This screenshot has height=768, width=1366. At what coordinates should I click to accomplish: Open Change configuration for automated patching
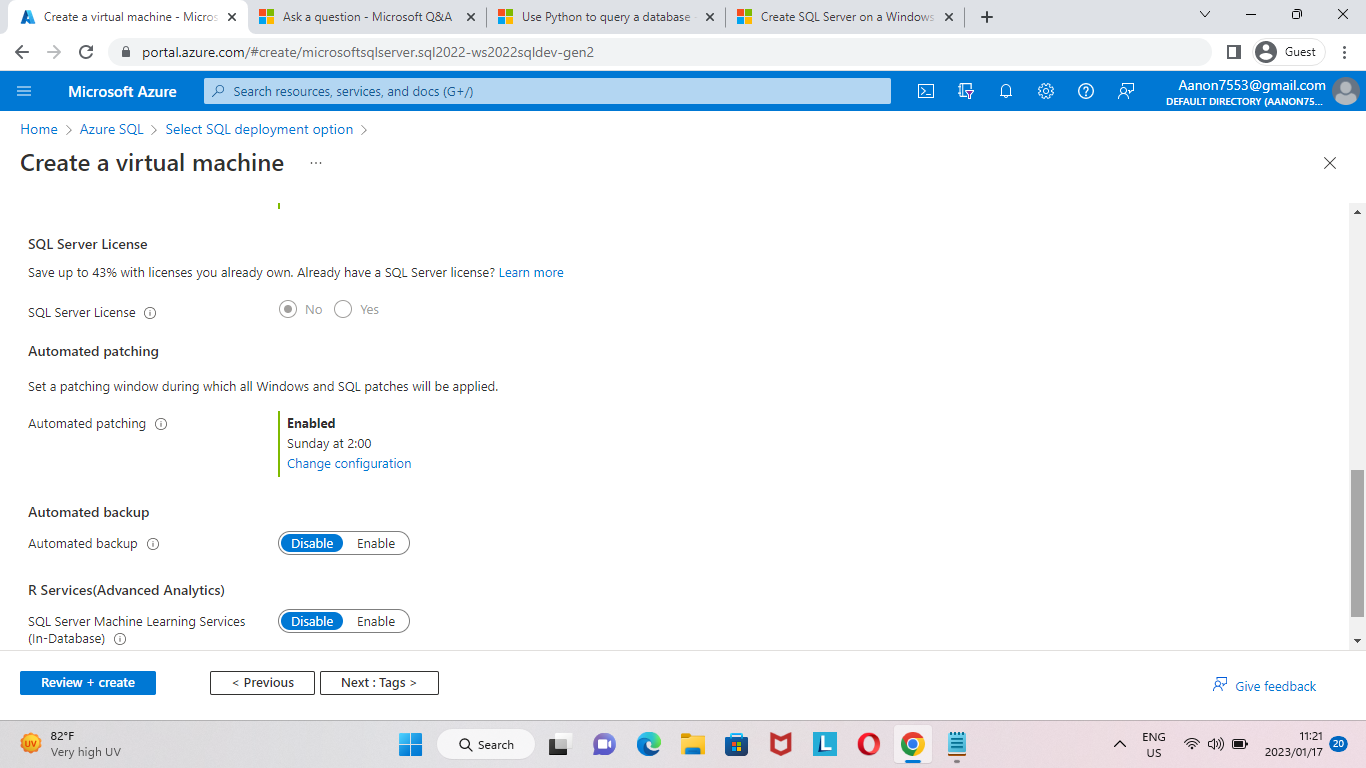pyautogui.click(x=349, y=464)
